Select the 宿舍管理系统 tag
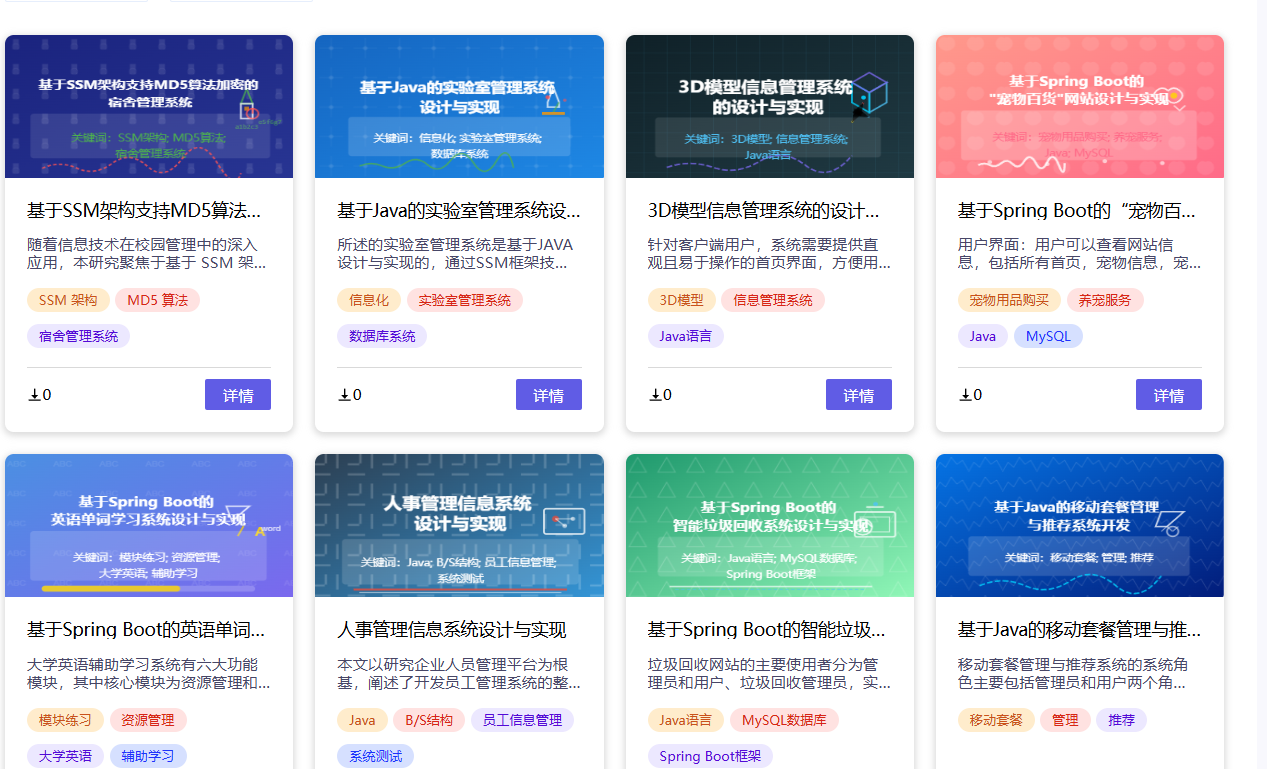Screen dimensions: 1267x769 point(78,336)
